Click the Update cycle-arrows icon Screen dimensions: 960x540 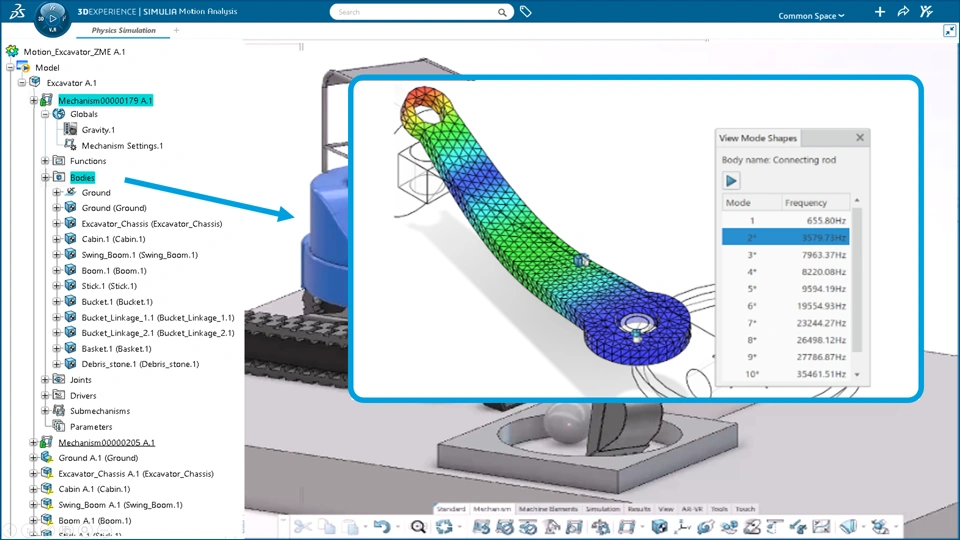(x=444, y=527)
